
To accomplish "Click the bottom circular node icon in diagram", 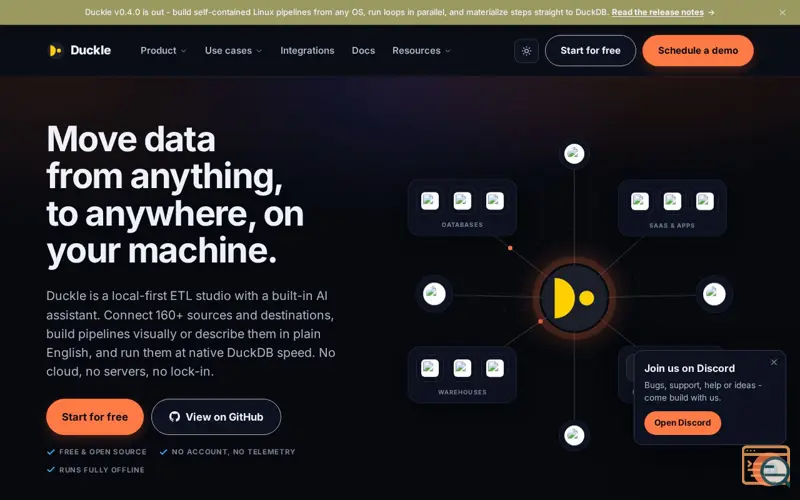I will click(574, 436).
